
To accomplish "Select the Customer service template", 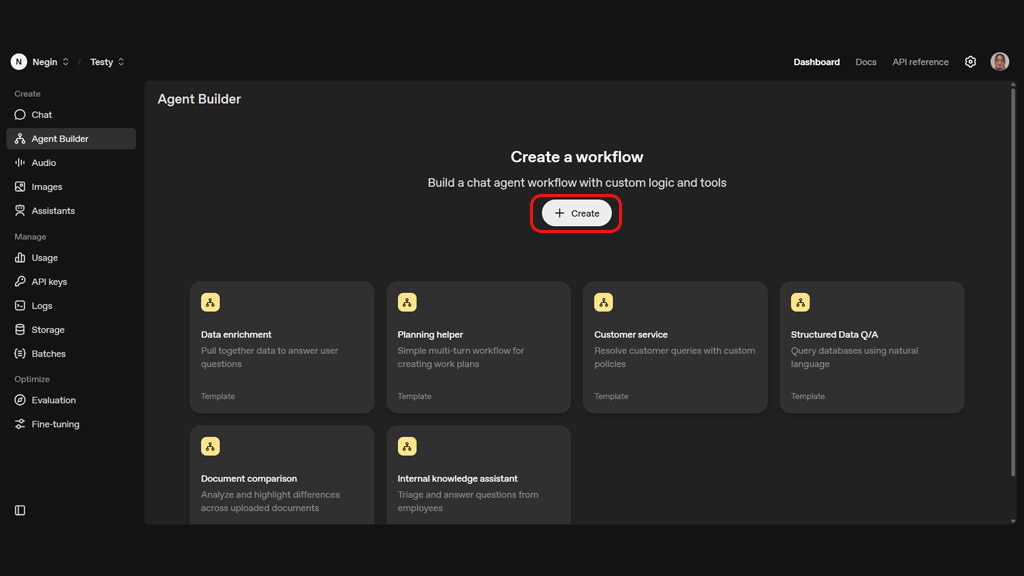I will (675, 347).
